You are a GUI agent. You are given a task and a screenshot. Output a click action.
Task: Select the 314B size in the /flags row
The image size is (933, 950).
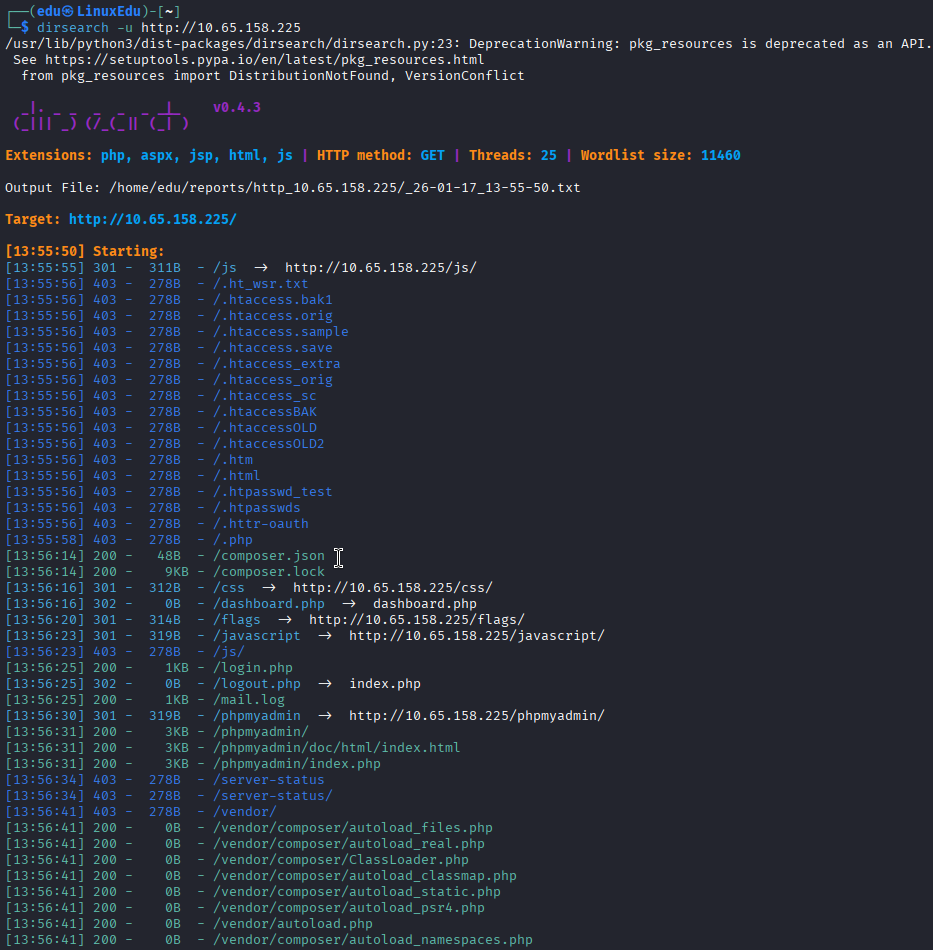tap(165, 620)
